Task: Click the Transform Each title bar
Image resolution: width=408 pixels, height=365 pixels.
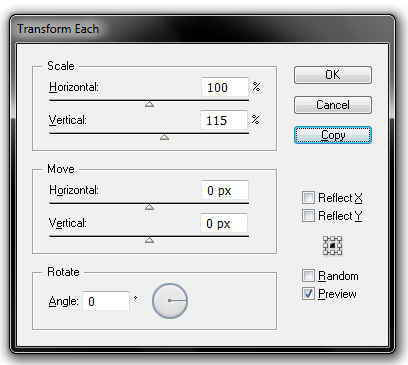Action: click(202, 29)
